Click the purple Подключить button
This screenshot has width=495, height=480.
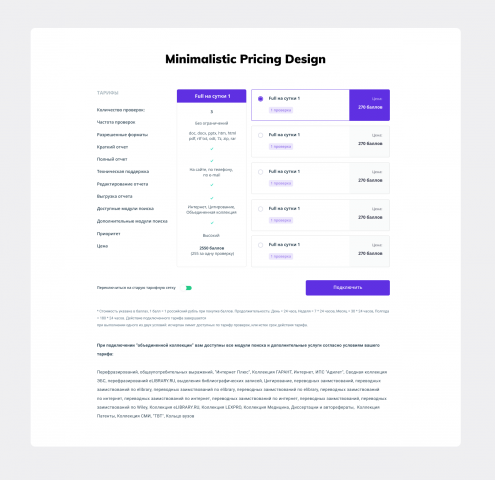pyautogui.click(x=348, y=288)
